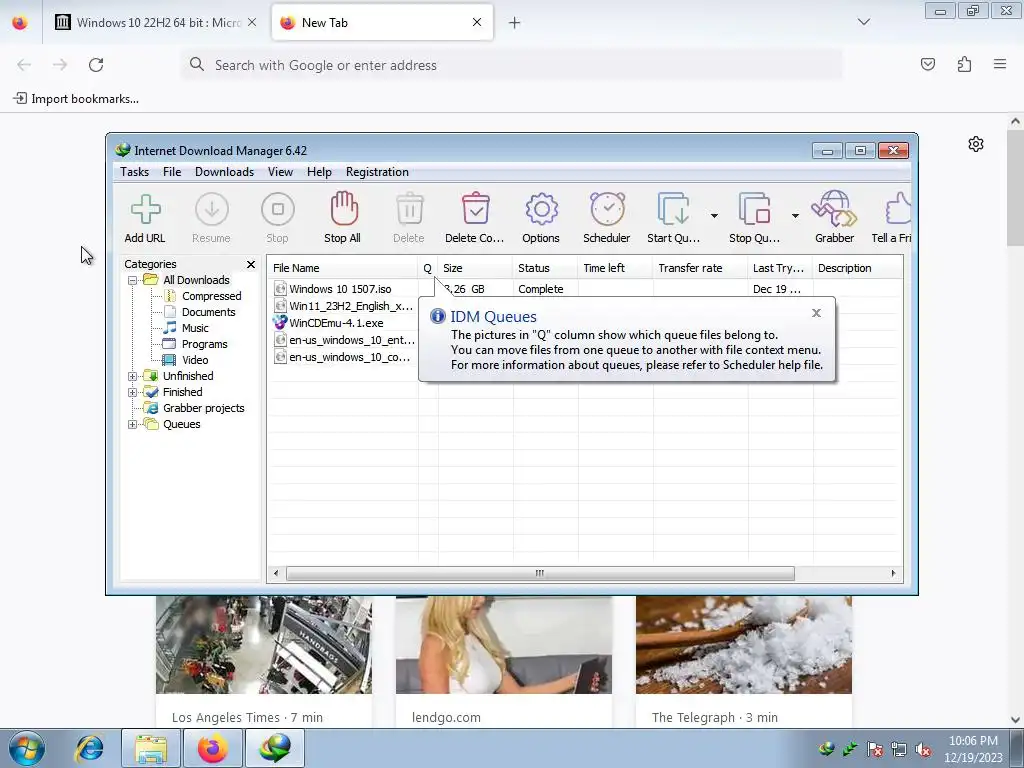
Task: Open the View menu in IDM
Action: [280, 172]
